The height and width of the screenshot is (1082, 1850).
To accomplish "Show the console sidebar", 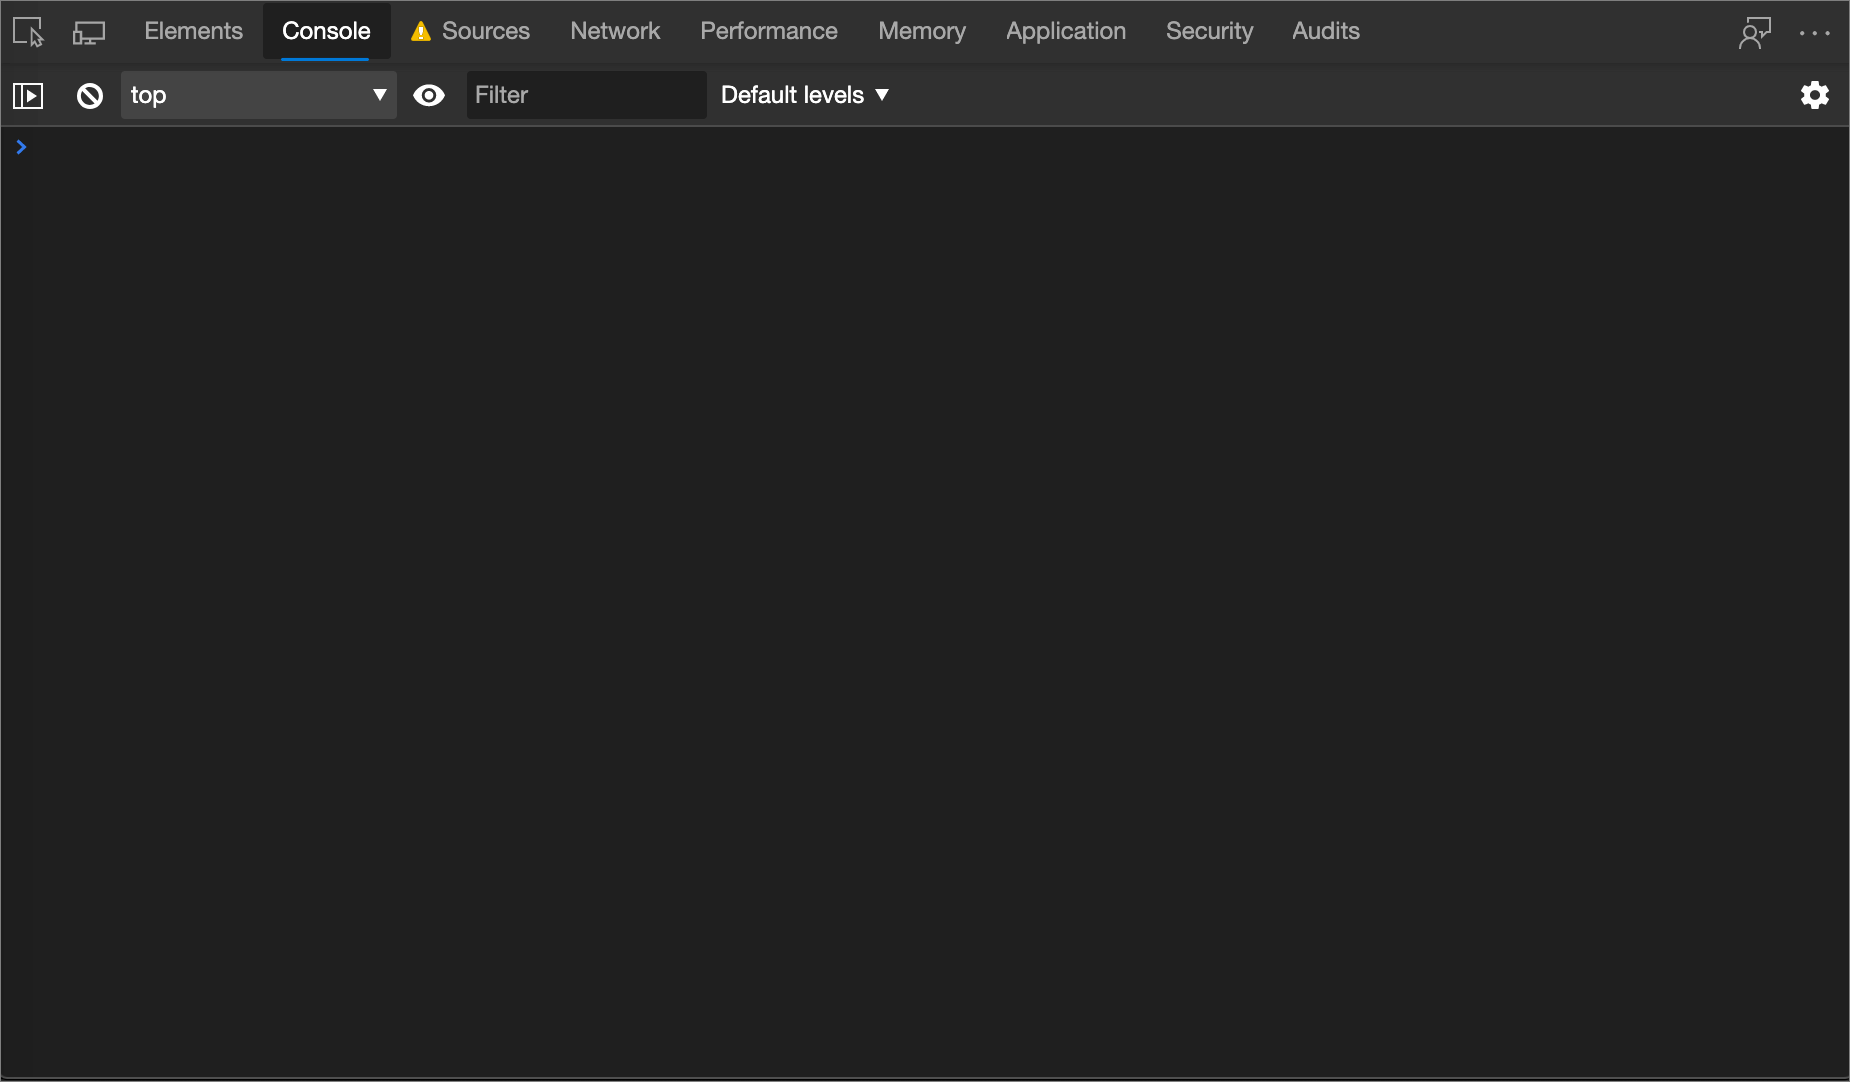I will tap(28, 95).
